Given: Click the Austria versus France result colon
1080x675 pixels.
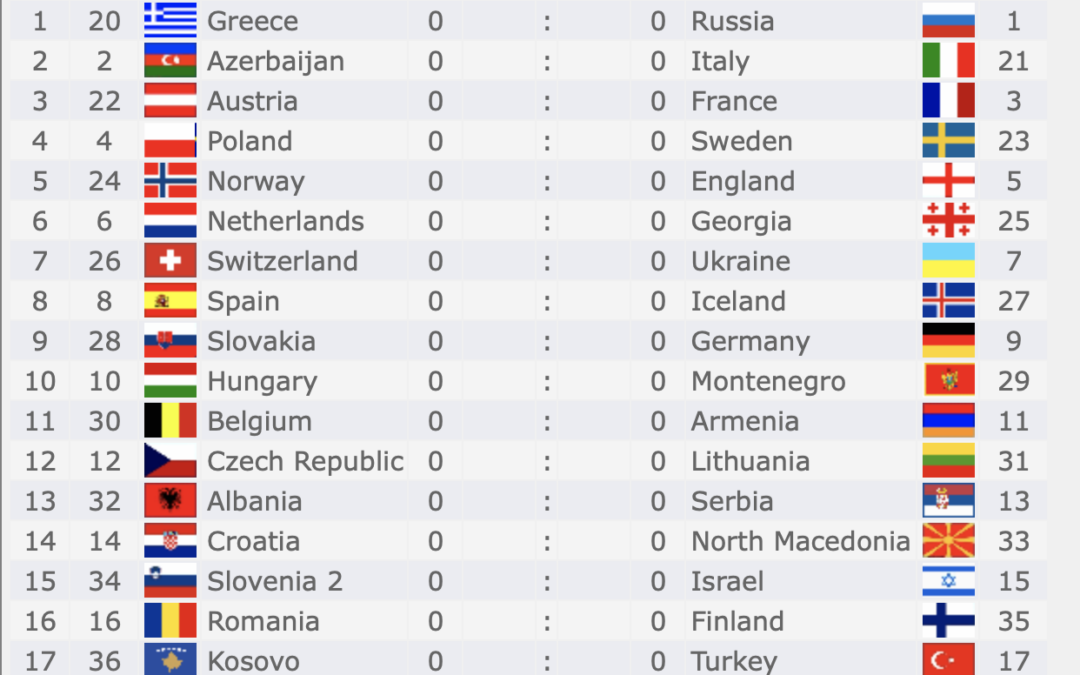Looking at the screenshot, I should click(x=547, y=101).
